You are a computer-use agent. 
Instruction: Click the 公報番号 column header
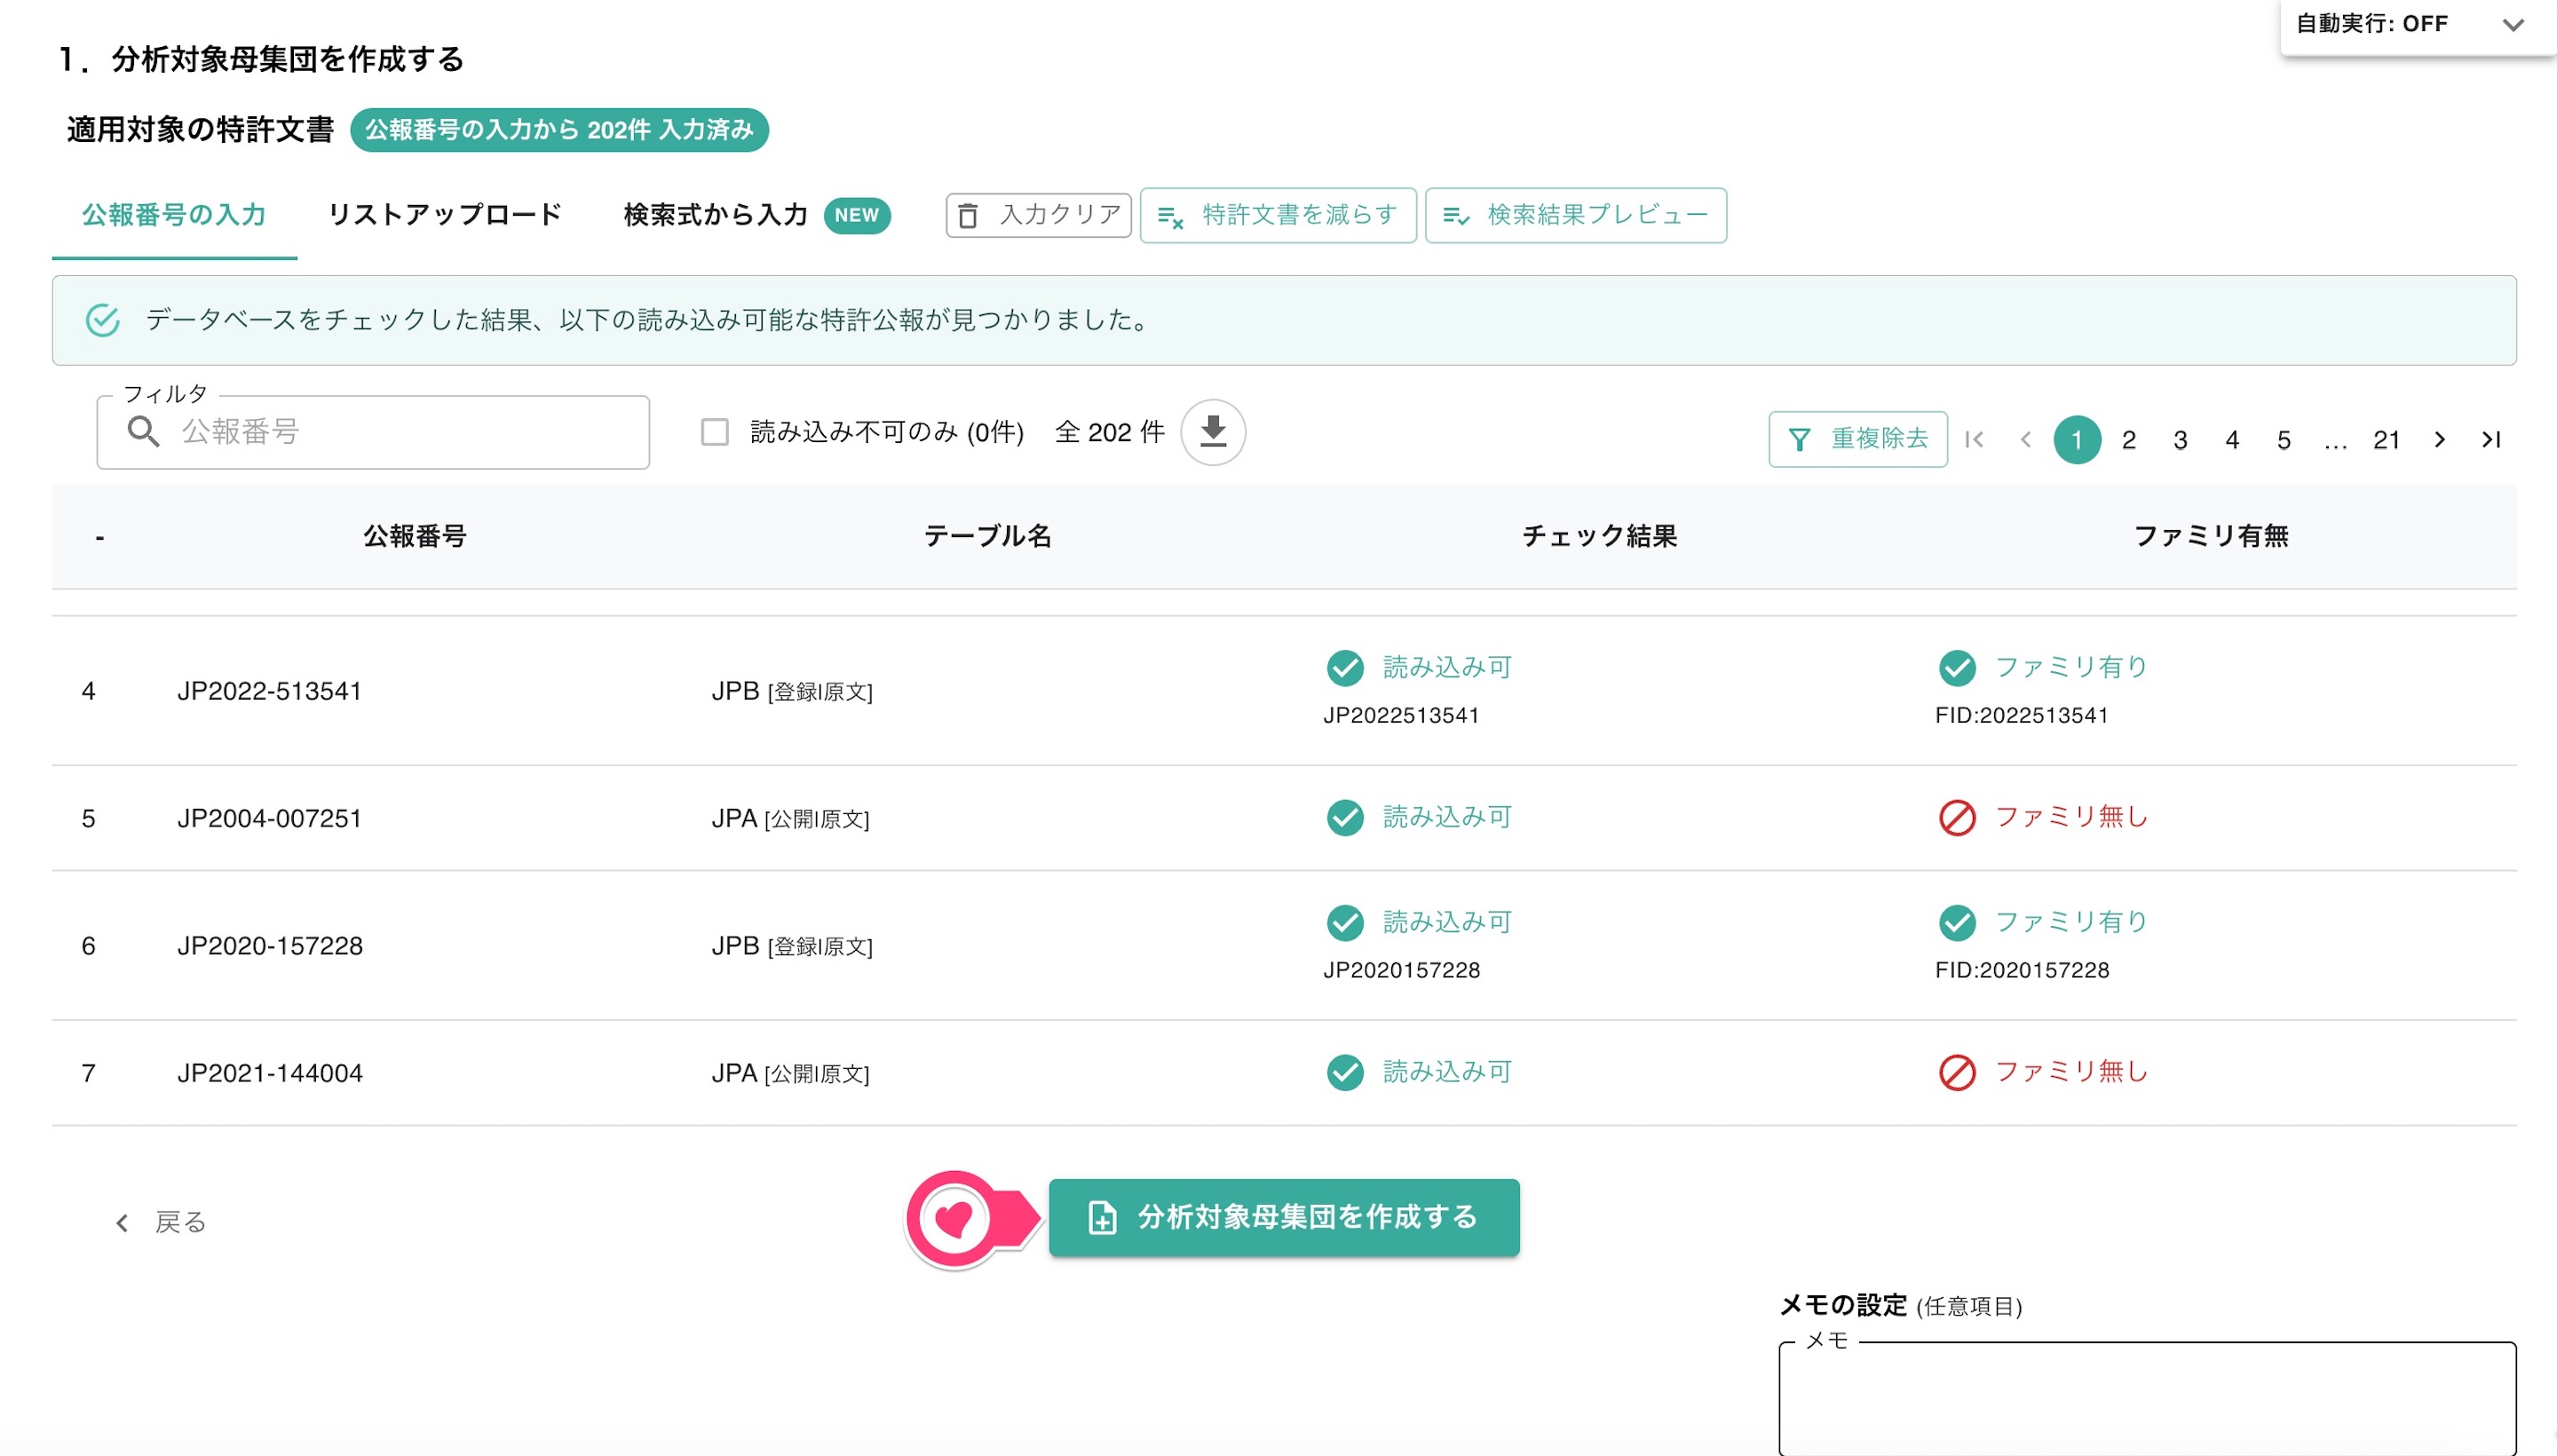pyautogui.click(x=415, y=536)
